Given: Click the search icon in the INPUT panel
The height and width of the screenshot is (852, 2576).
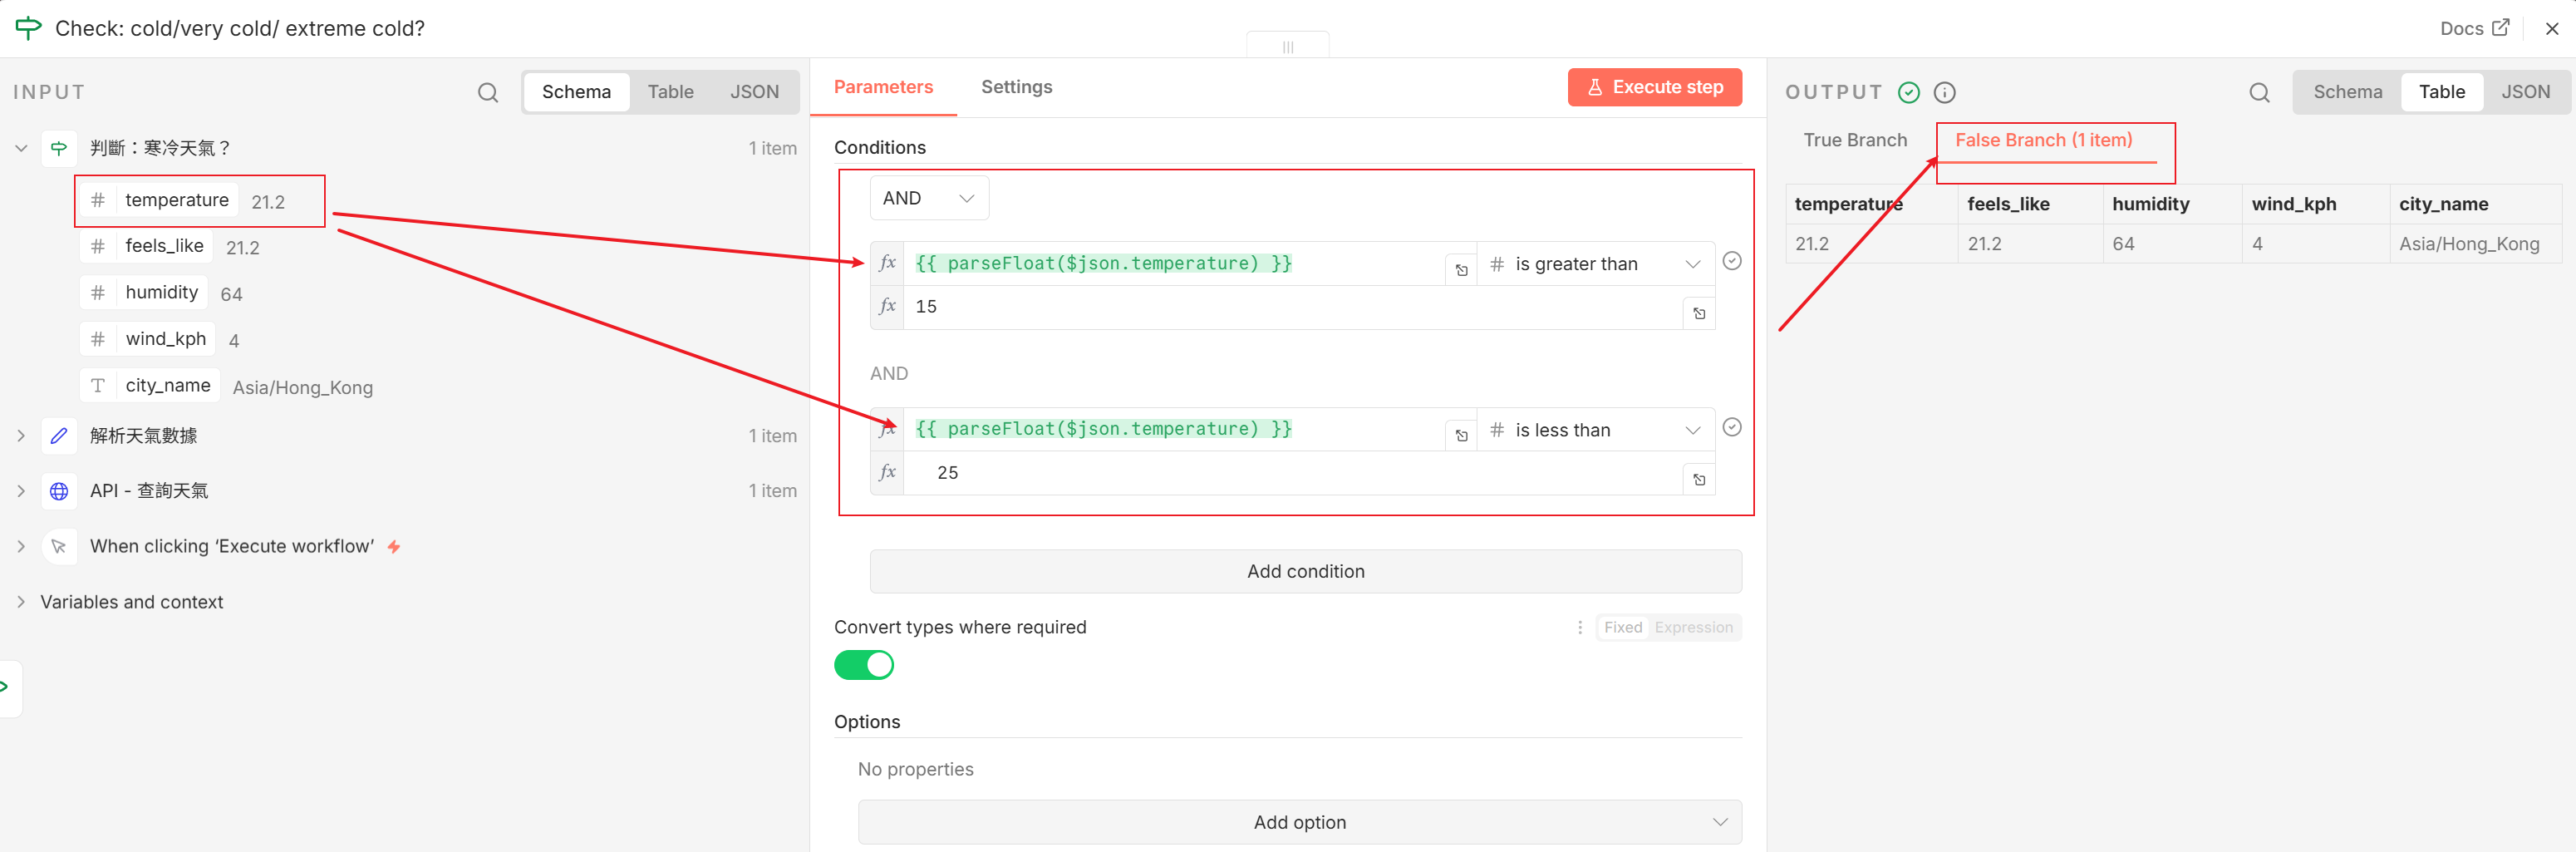Looking at the screenshot, I should pos(487,93).
